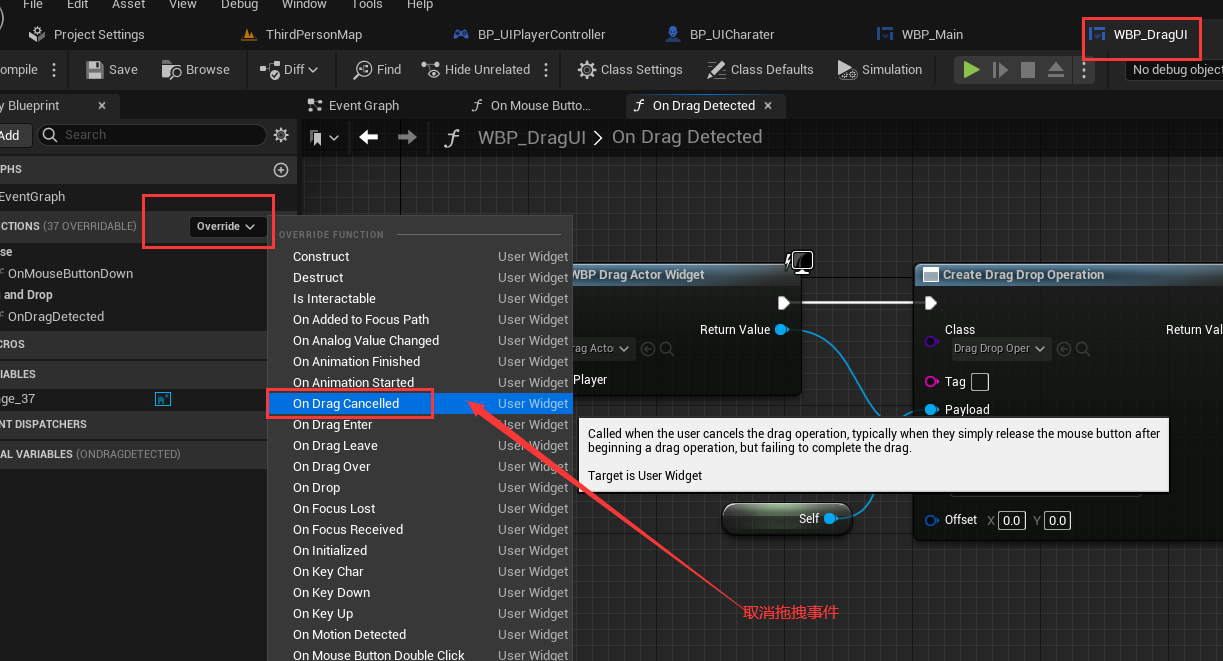Open the No debug object selector
This screenshot has width=1223, height=661.
click(1175, 70)
